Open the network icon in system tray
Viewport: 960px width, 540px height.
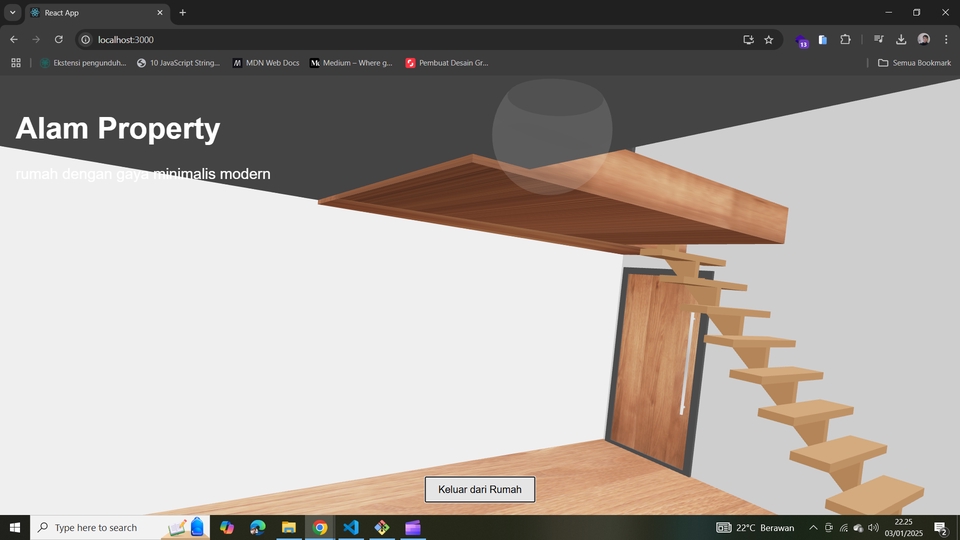coord(844,528)
